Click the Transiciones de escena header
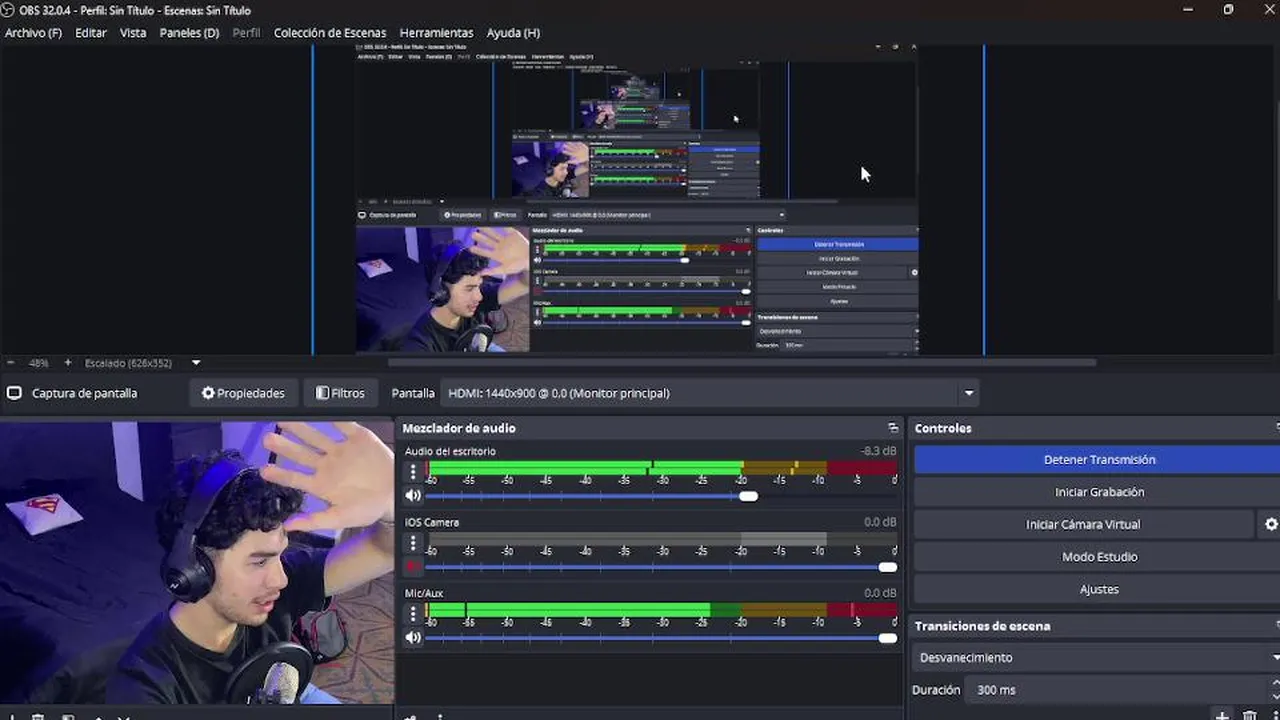 pos(982,626)
